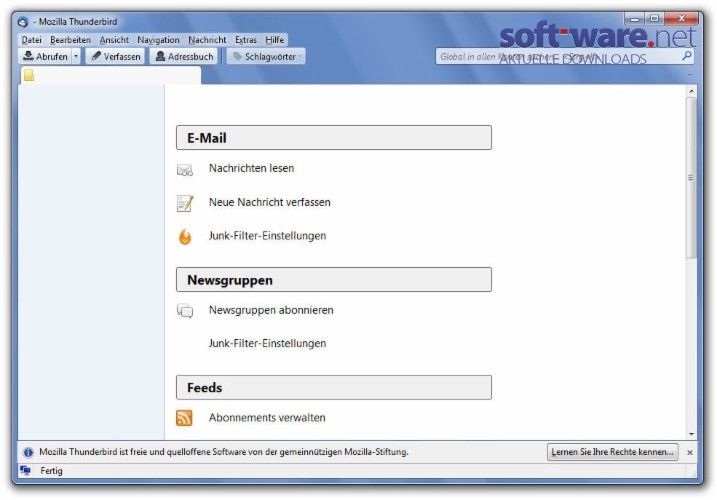Click the vertical scrollbar thumb
Image resolution: width=717 pixels, height=500 pixels.
point(691,178)
